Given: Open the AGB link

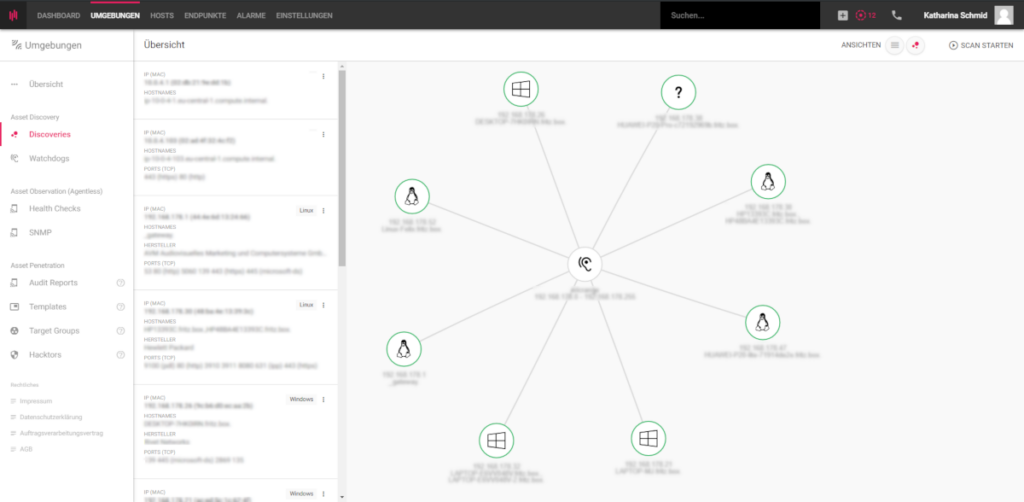Looking at the screenshot, I should [x=26, y=449].
